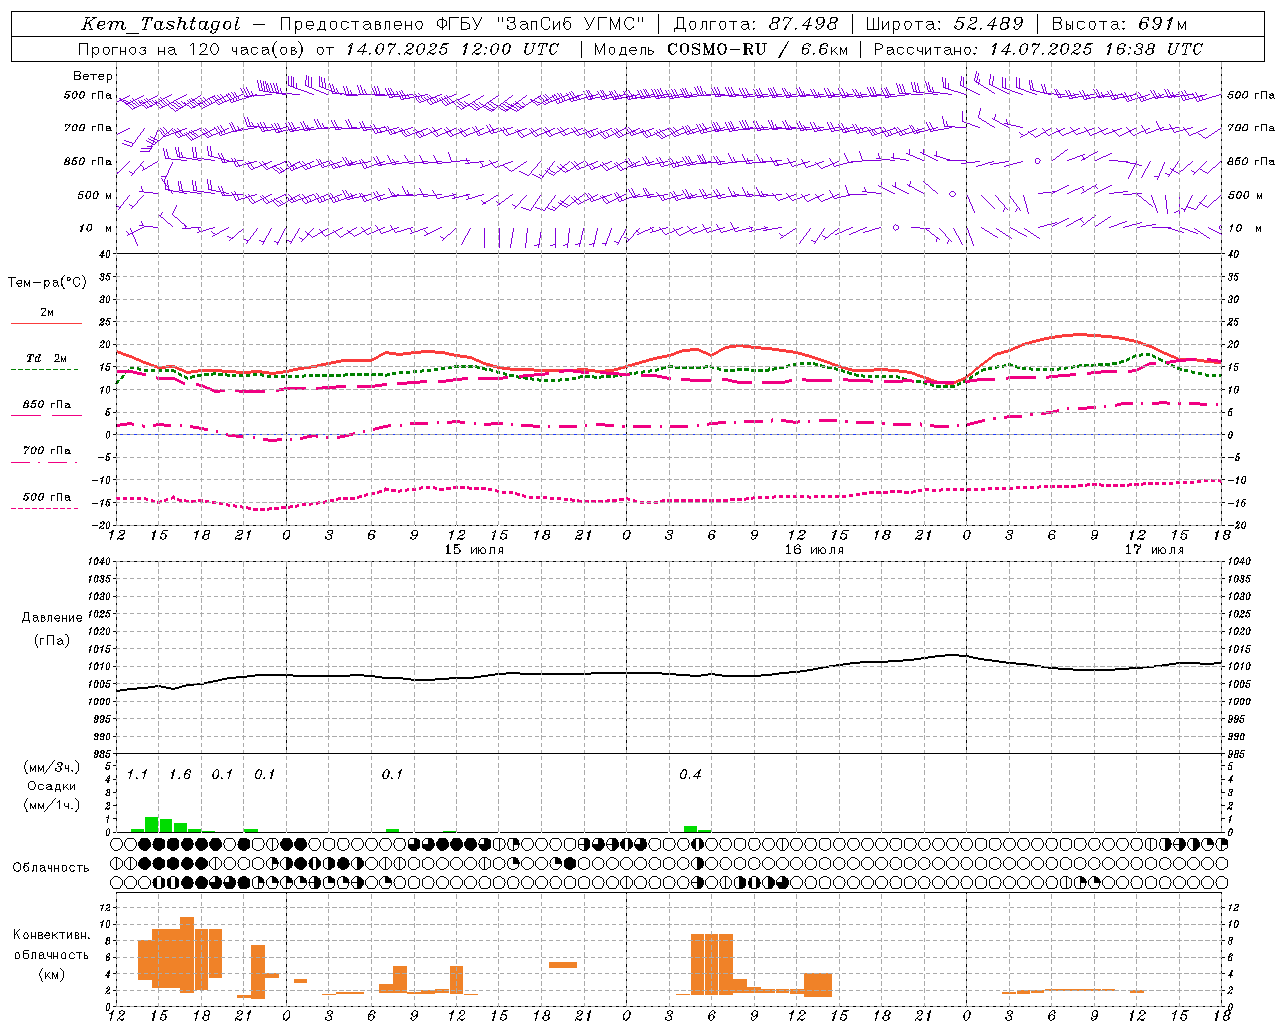Click the 0.4 precipitation total value
Viewport: 1280px width, 1024px height.
pos(690,775)
